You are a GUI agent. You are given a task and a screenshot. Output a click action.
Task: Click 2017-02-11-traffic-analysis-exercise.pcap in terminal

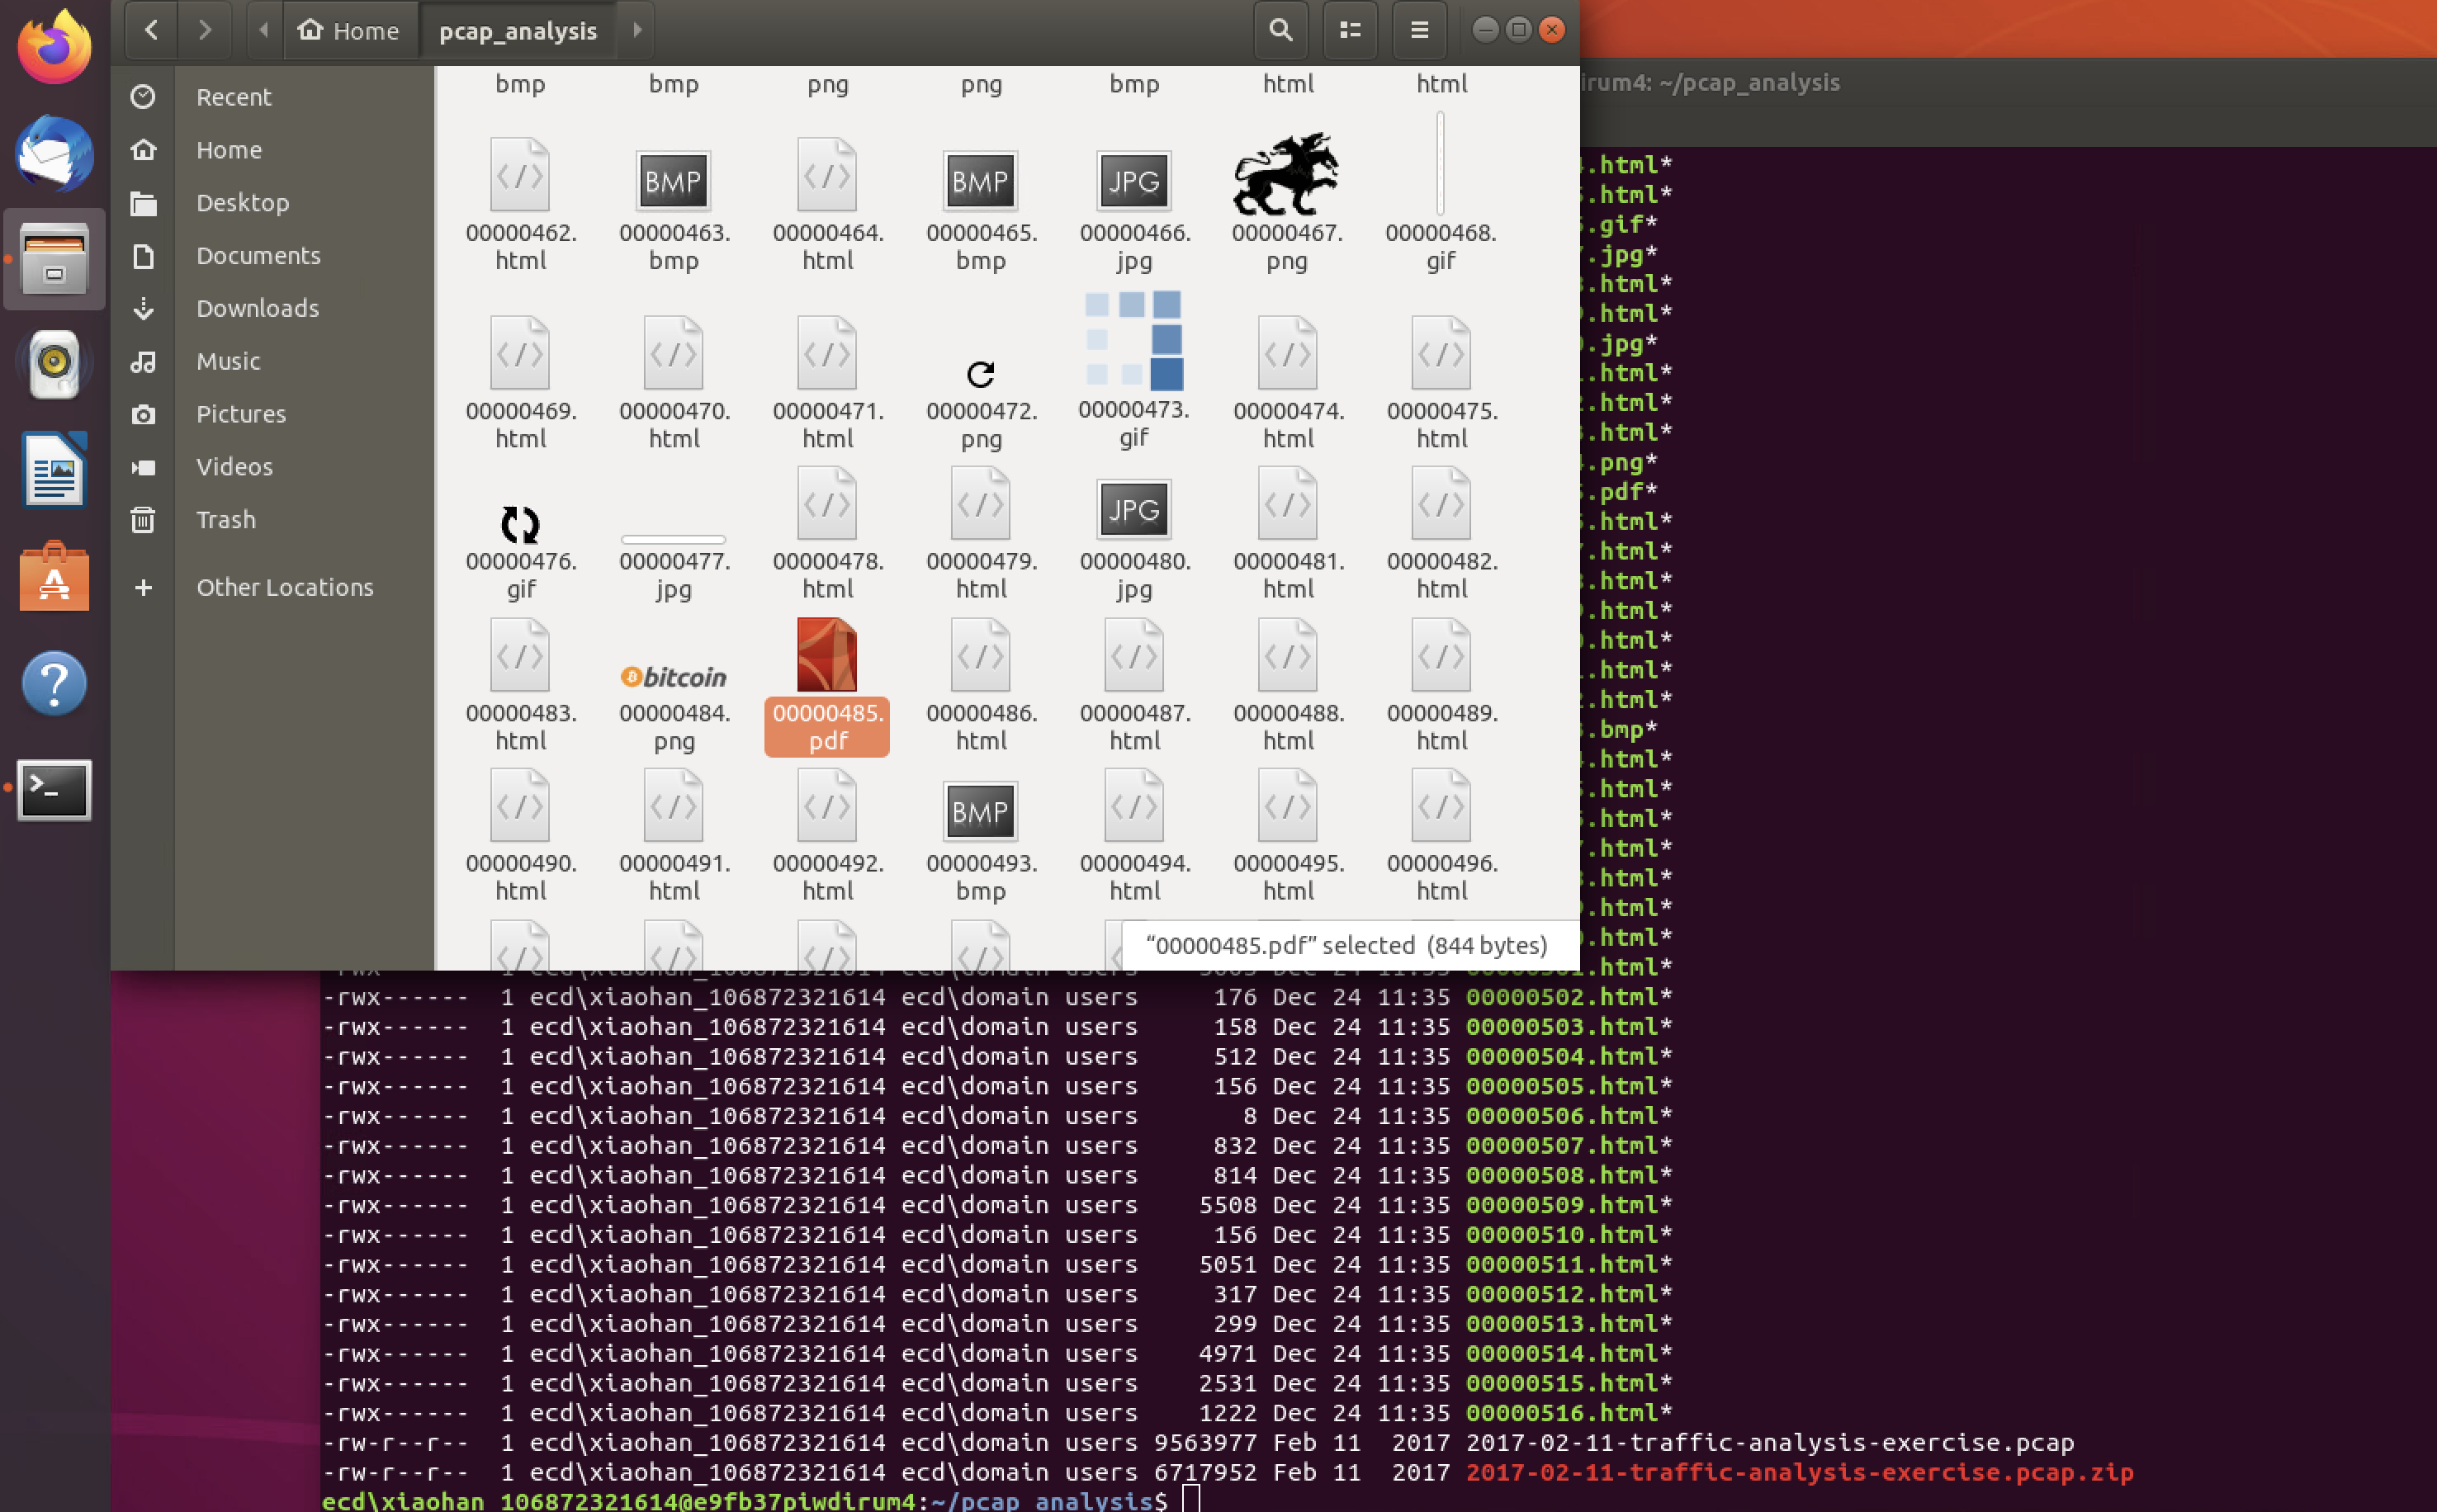[1770, 1443]
